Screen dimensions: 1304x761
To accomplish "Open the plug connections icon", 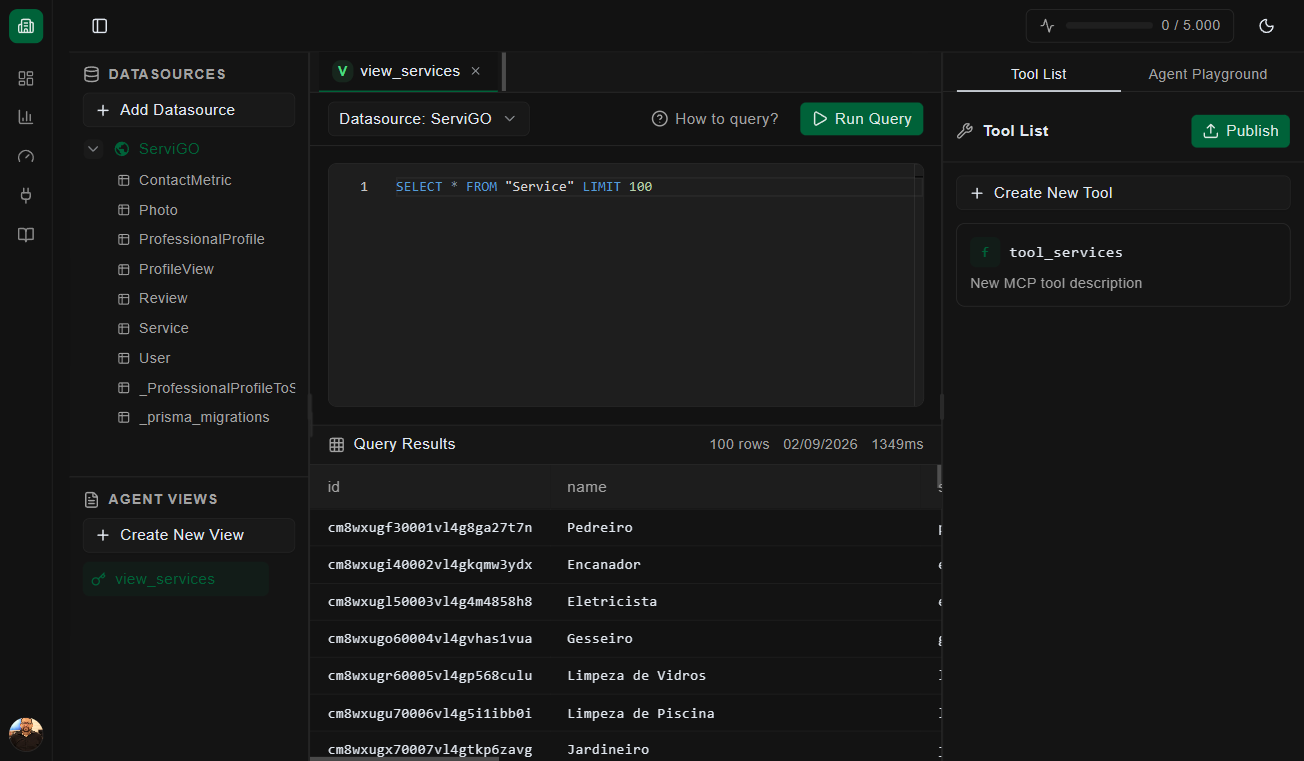I will pos(26,195).
